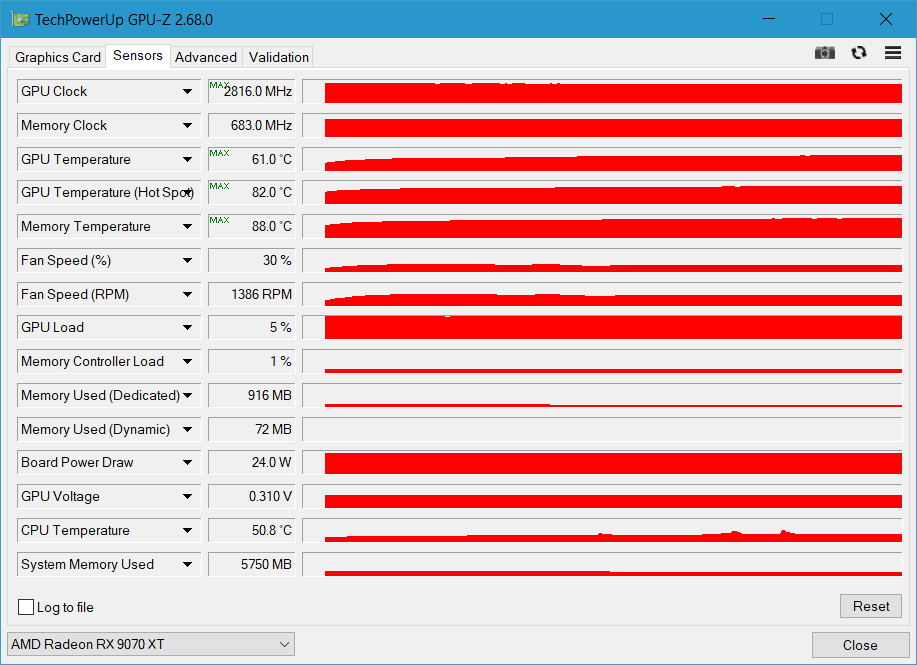Click the 50.8 °C CPU temperature value

[252, 530]
